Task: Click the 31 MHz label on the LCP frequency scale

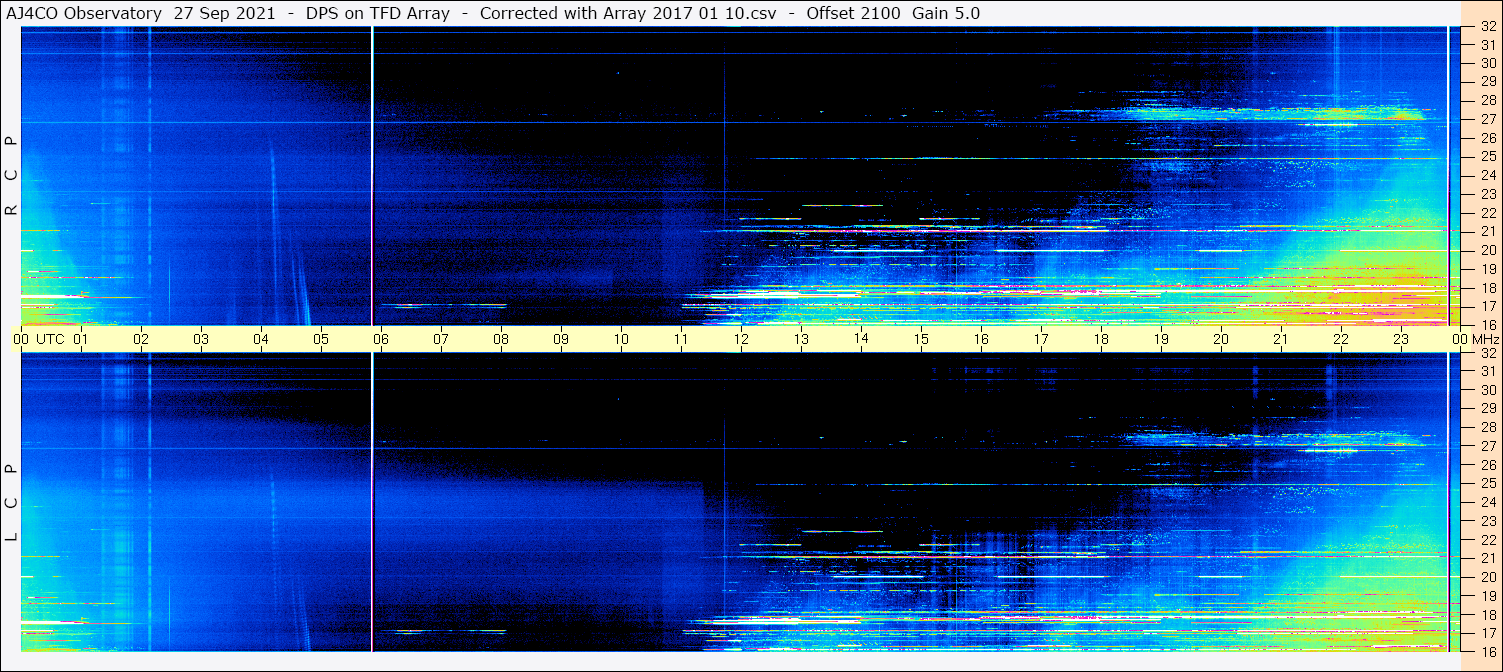Action: 1488,371
